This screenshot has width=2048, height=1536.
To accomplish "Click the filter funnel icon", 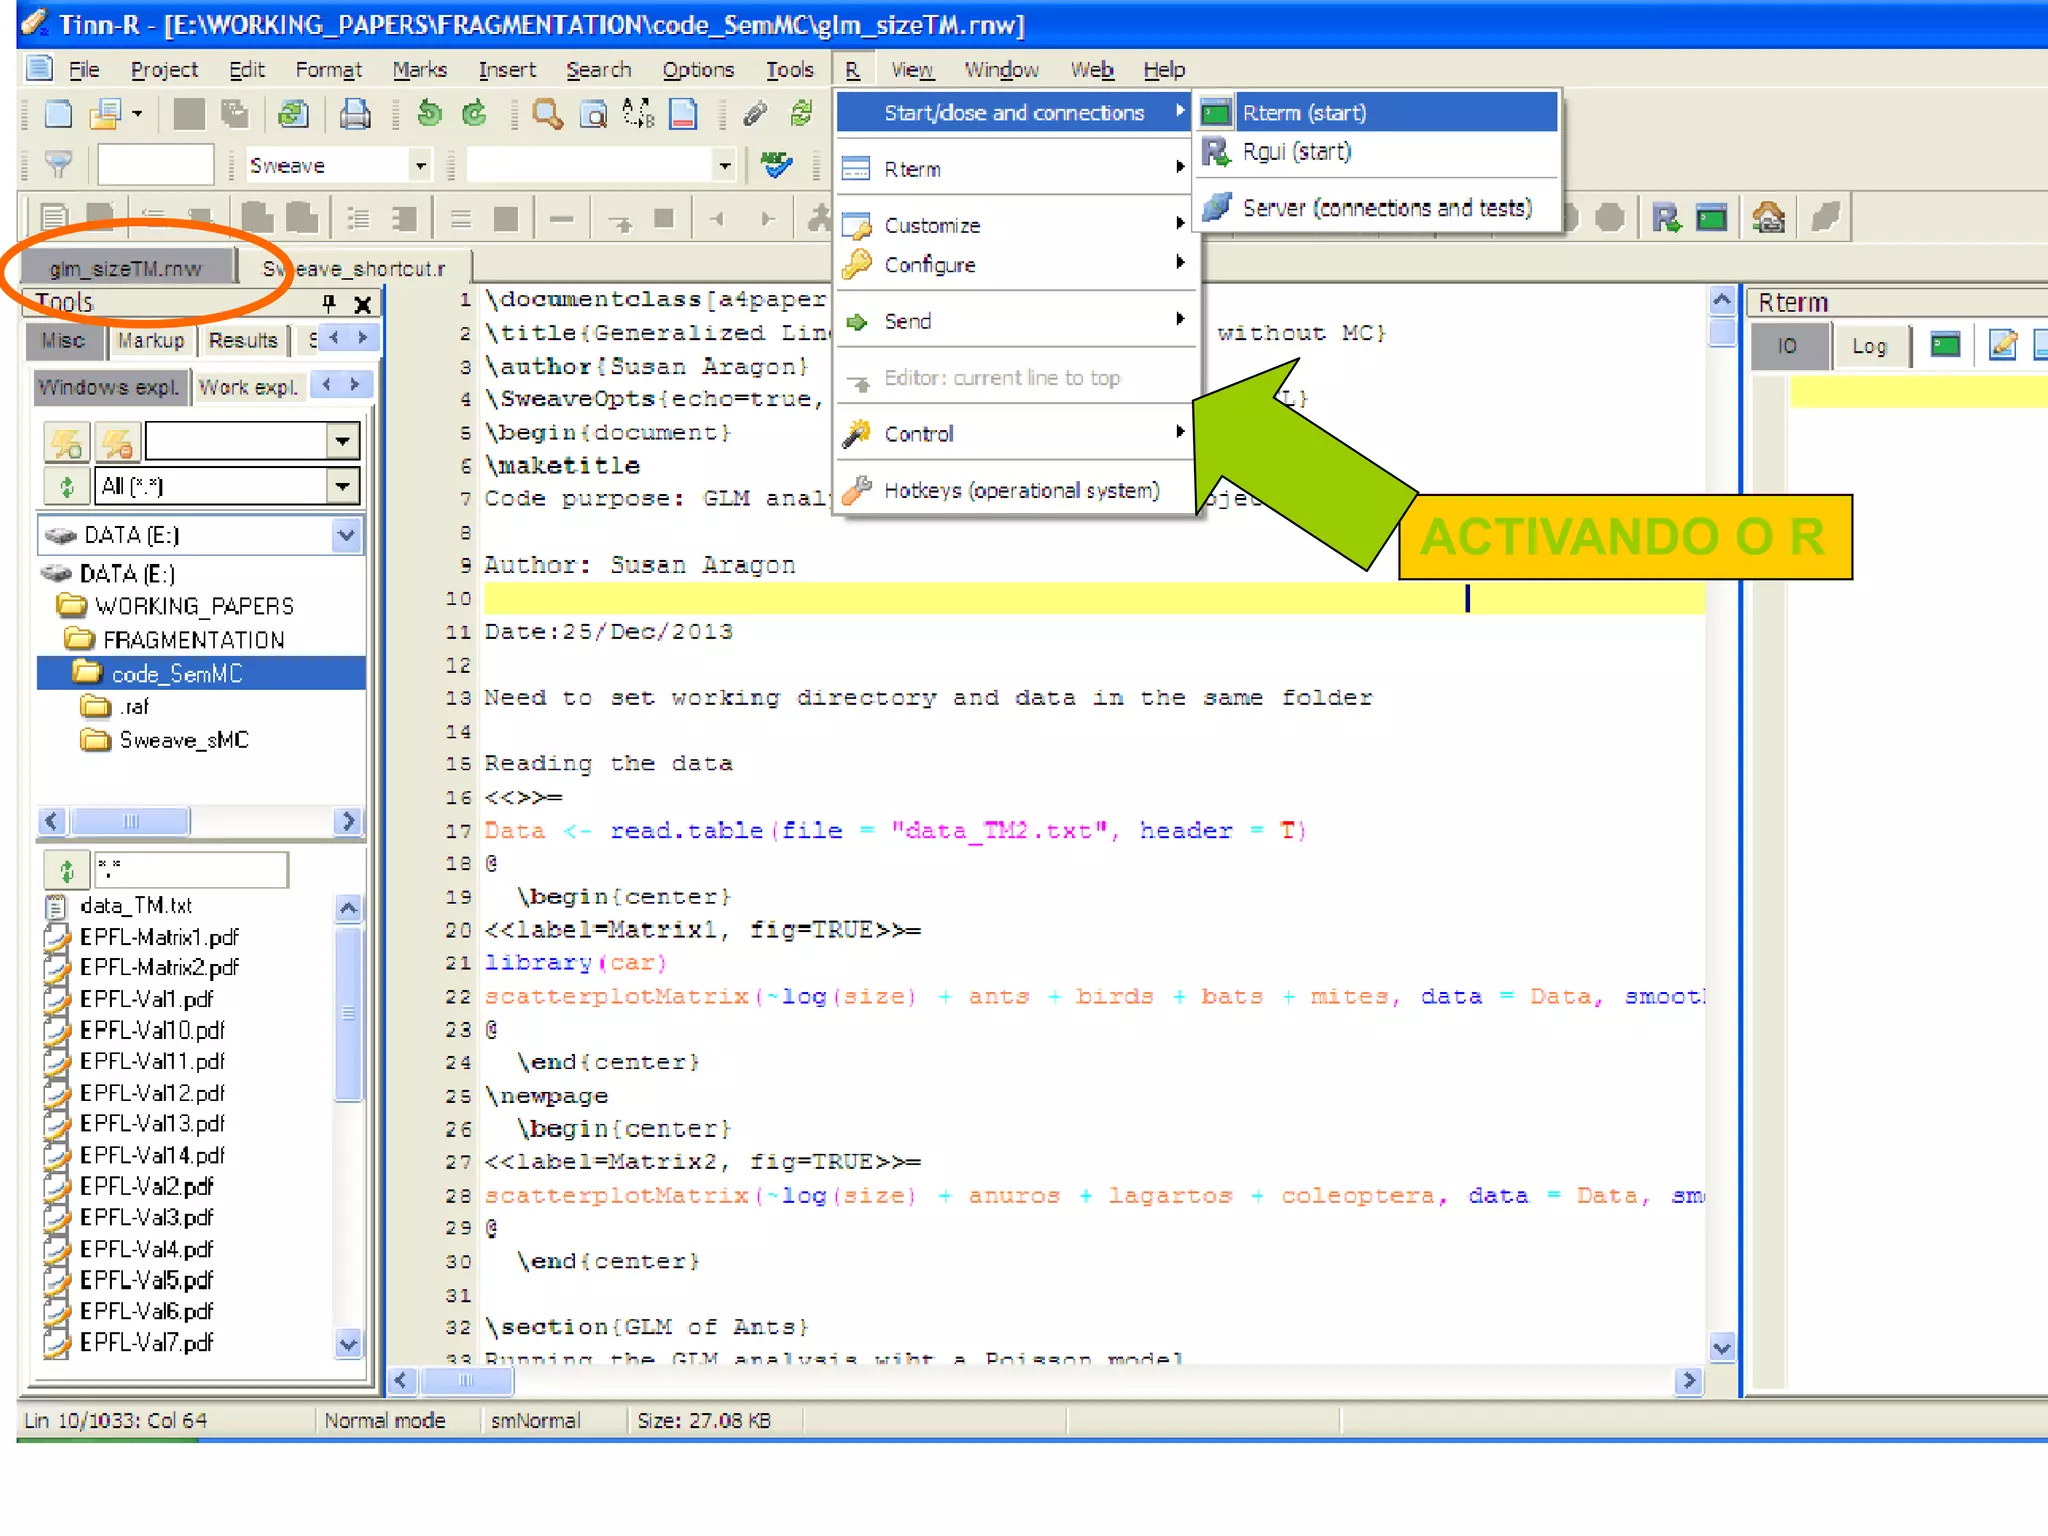I will pos(58,164).
